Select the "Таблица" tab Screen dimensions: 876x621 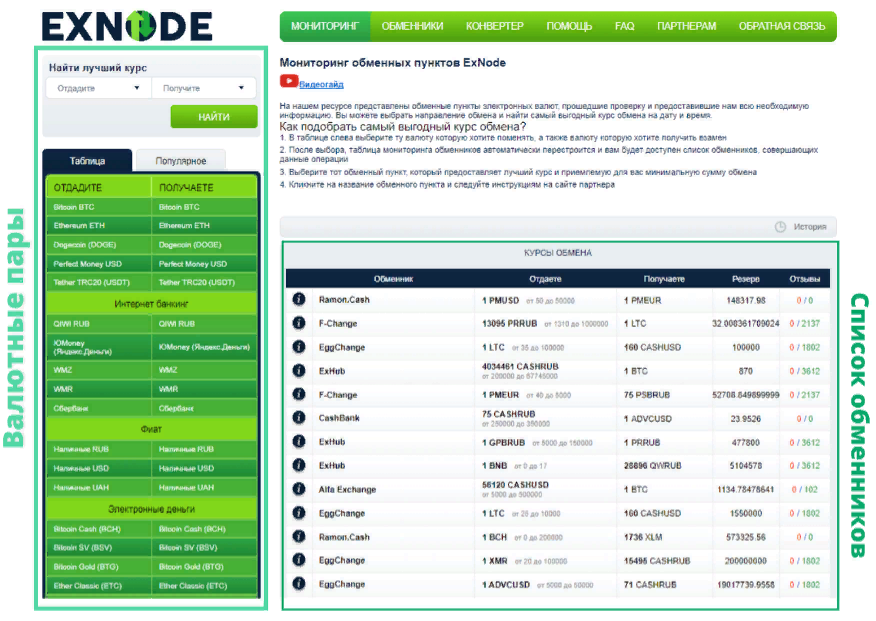pyautogui.click(x=87, y=161)
